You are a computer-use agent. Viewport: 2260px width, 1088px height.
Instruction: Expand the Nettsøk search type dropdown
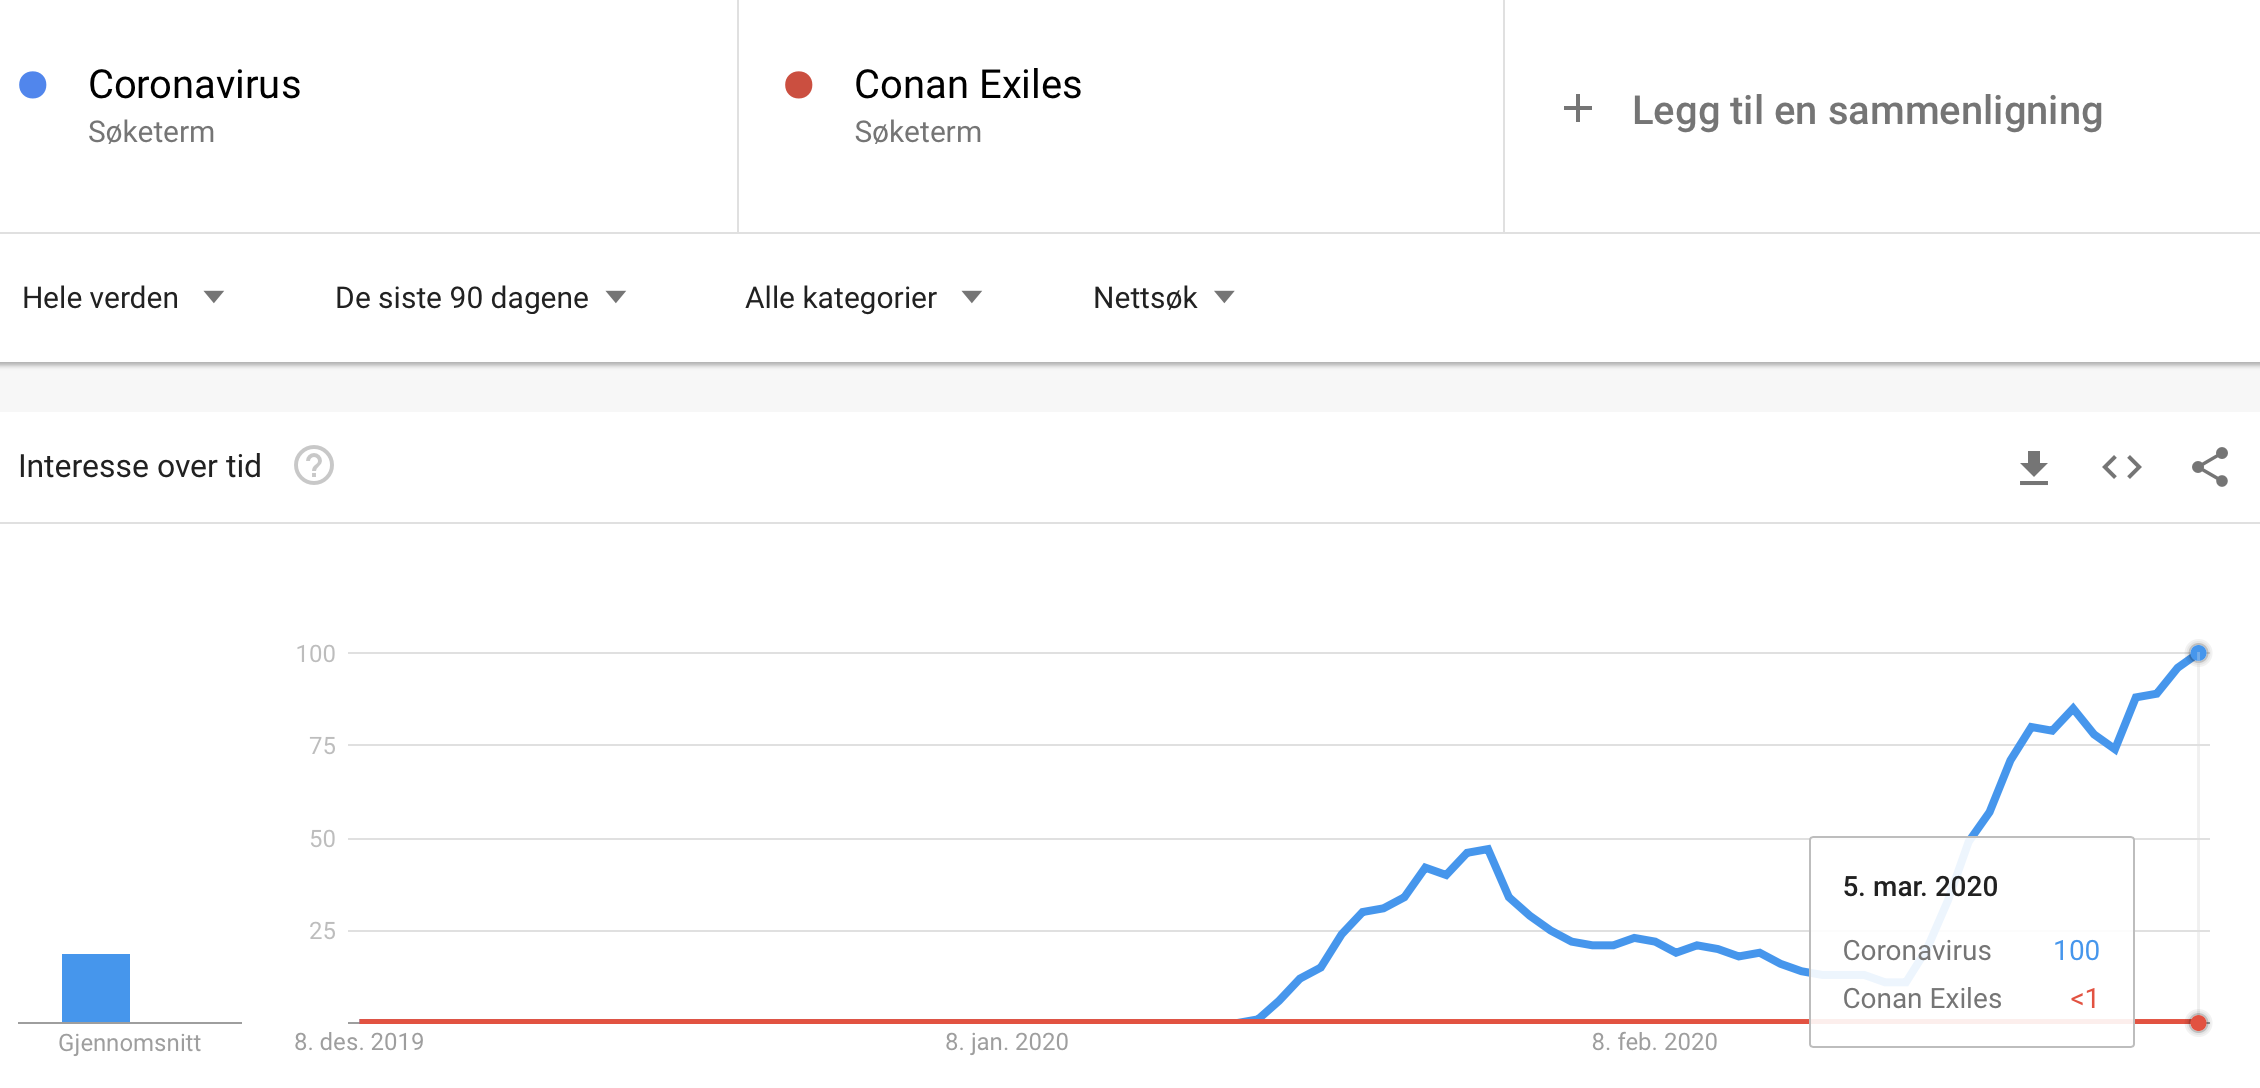click(x=1164, y=298)
